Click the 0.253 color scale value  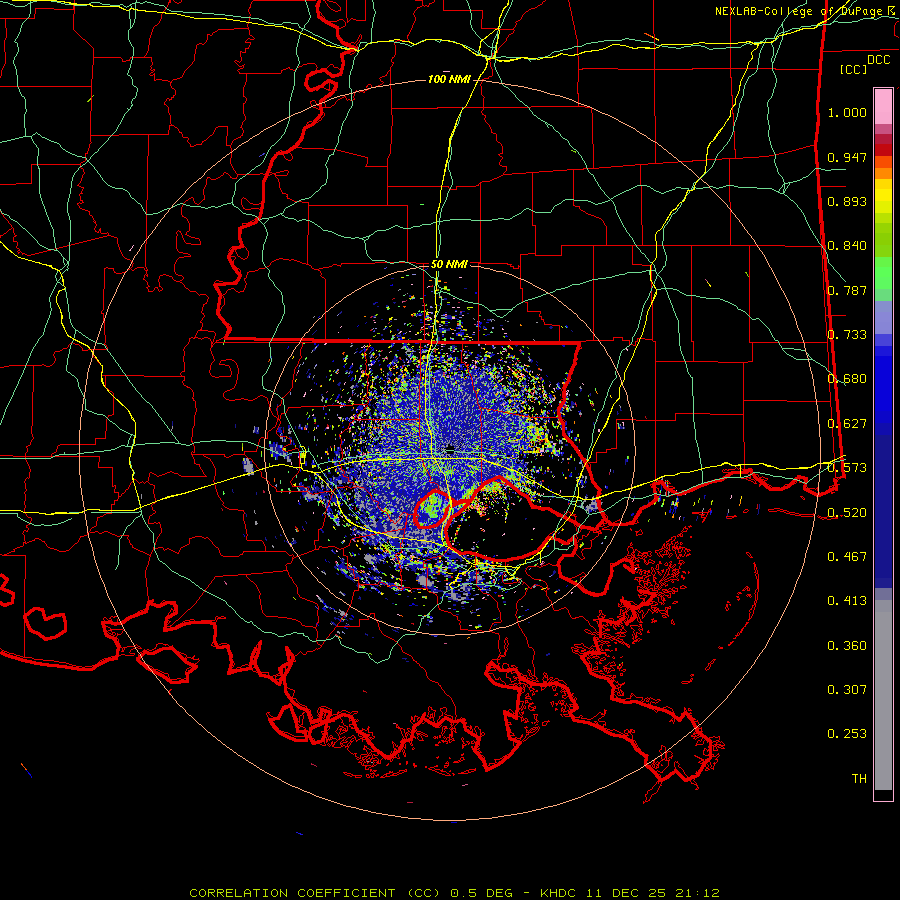pos(847,734)
